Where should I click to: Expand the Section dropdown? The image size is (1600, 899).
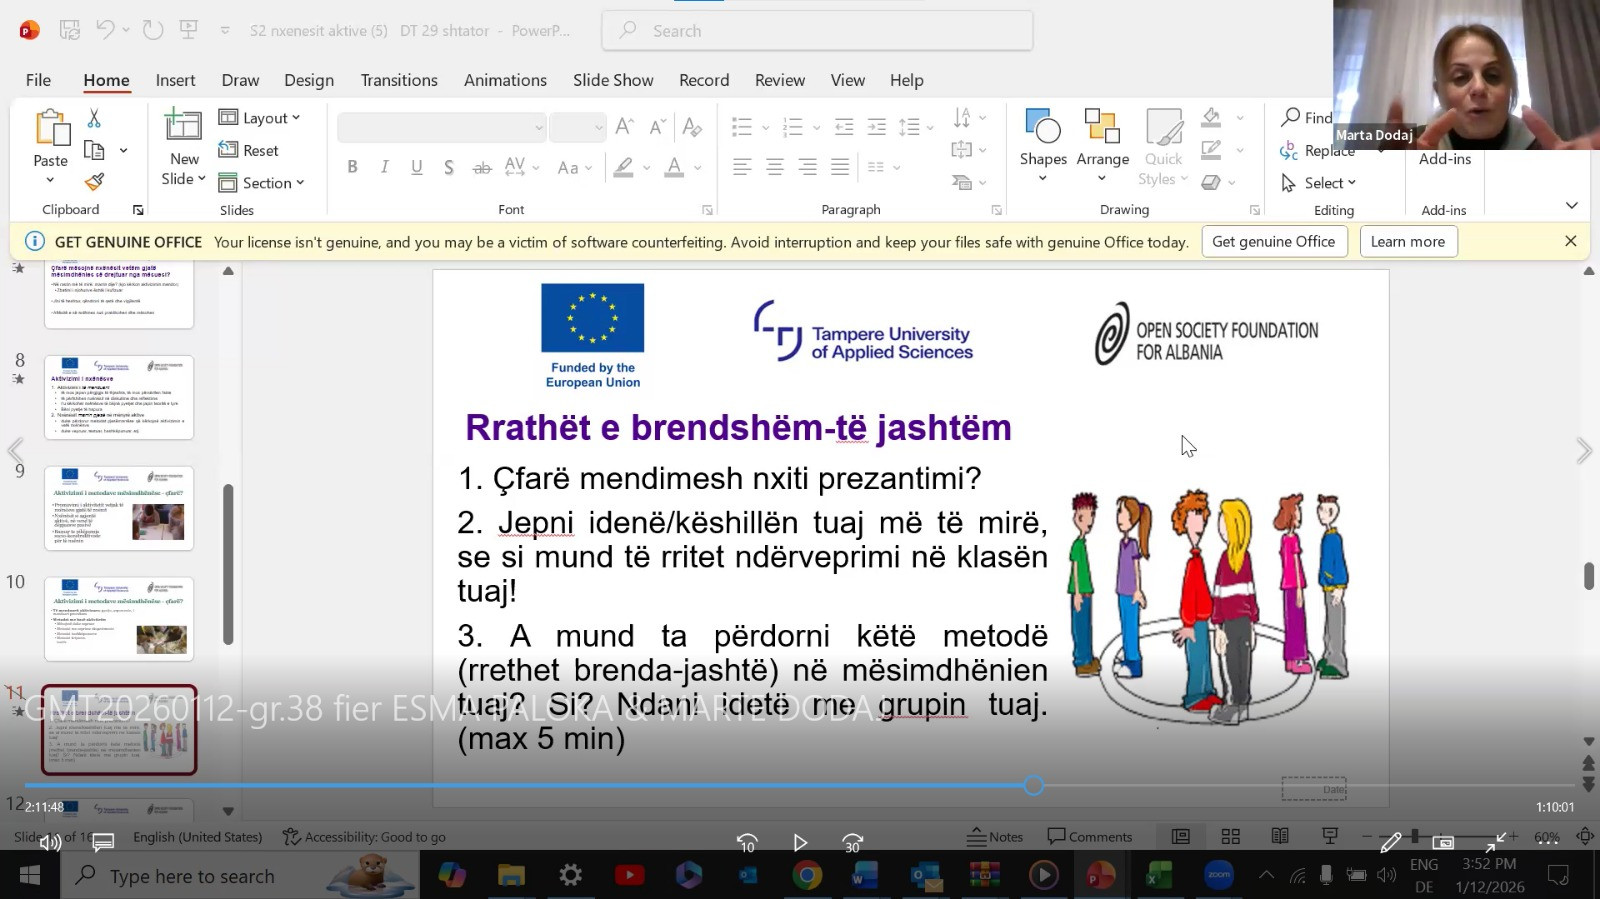coord(261,182)
